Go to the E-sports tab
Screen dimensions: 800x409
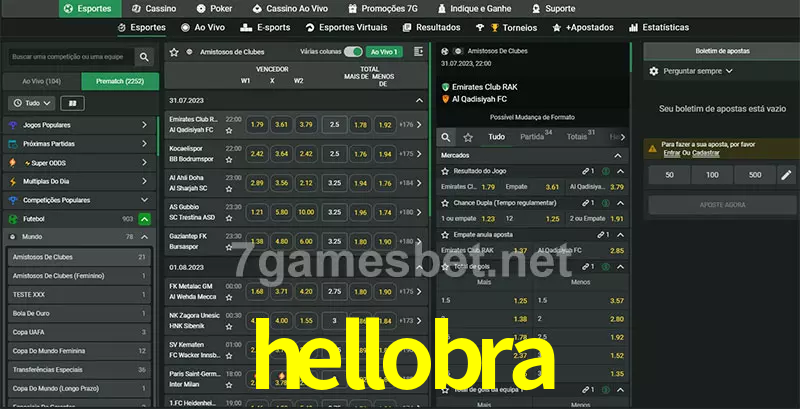pyautogui.click(x=265, y=28)
